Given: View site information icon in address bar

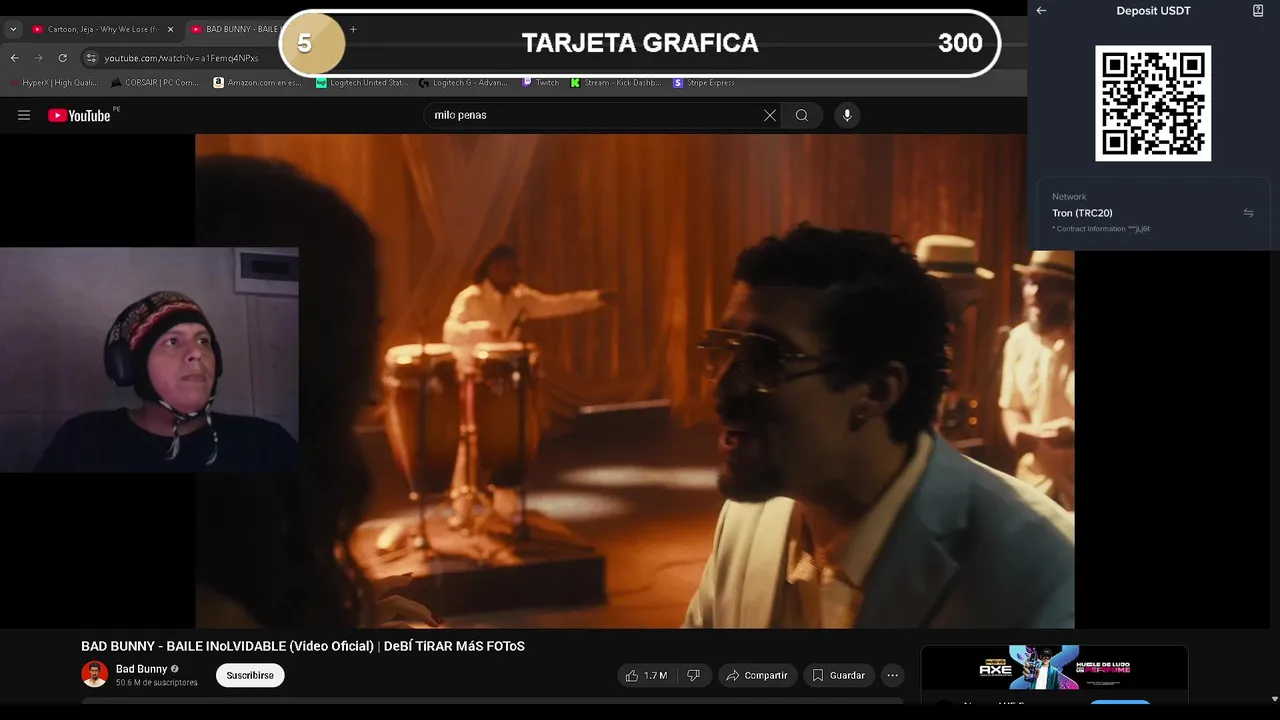Looking at the screenshot, I should click(91, 58).
